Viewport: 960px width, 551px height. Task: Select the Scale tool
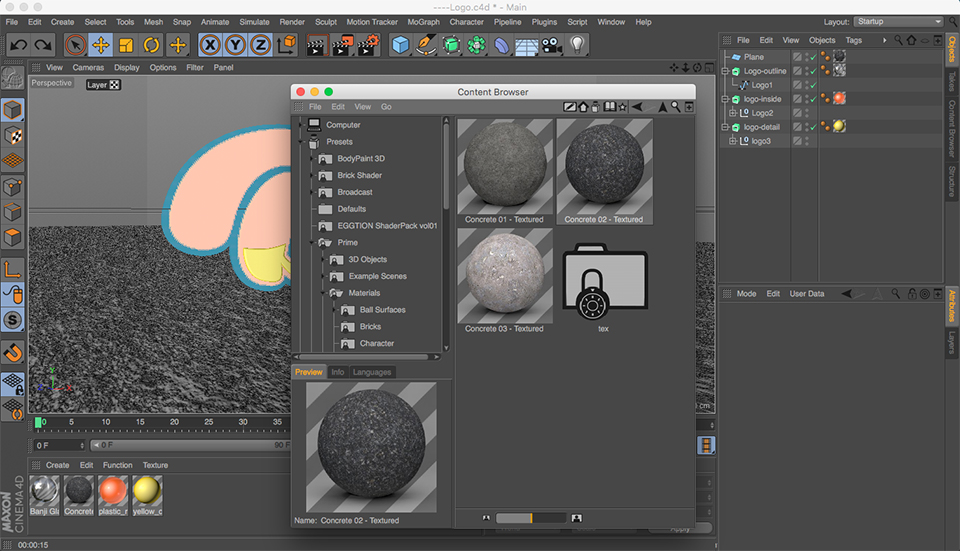(126, 45)
